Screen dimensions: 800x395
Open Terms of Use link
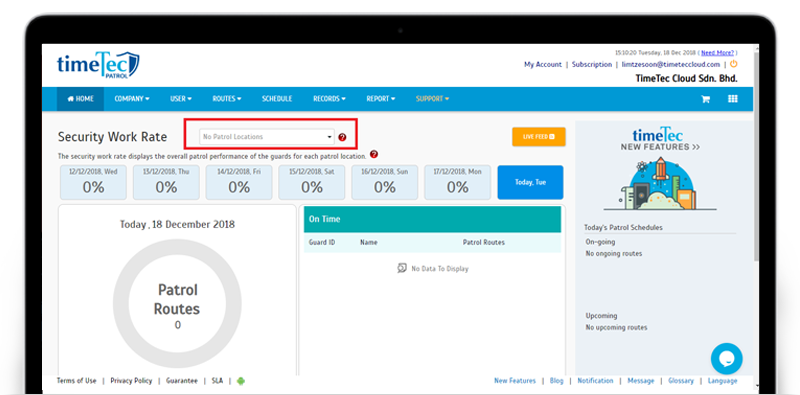click(x=77, y=381)
